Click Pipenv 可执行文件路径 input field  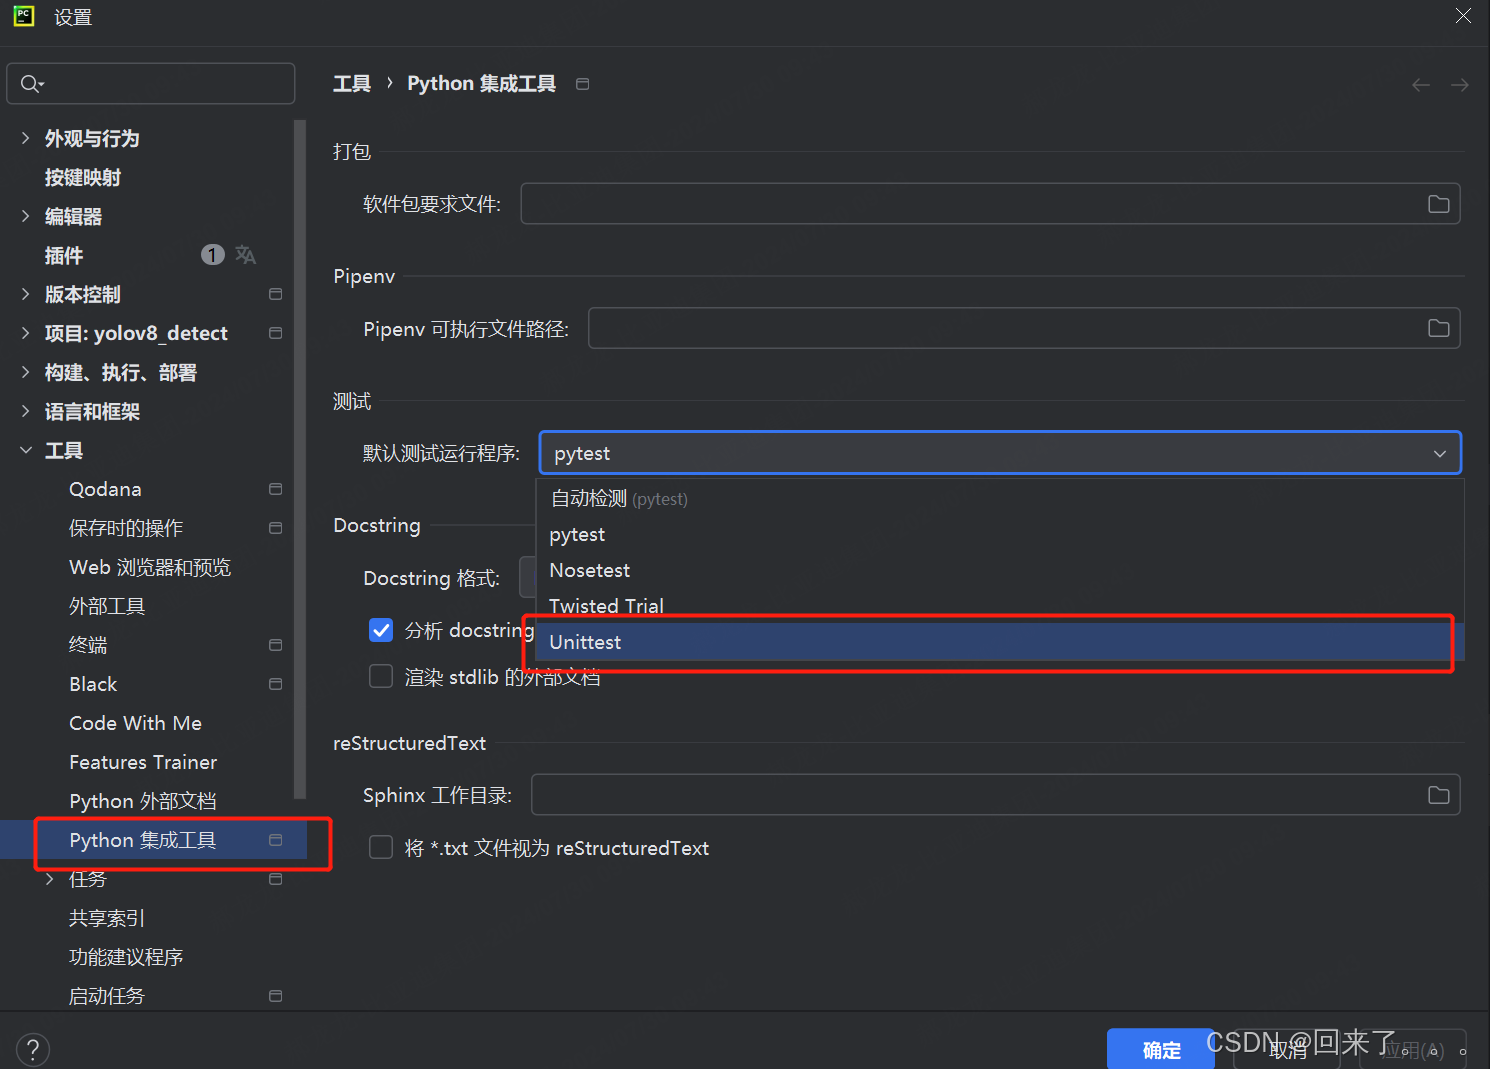1024,328
